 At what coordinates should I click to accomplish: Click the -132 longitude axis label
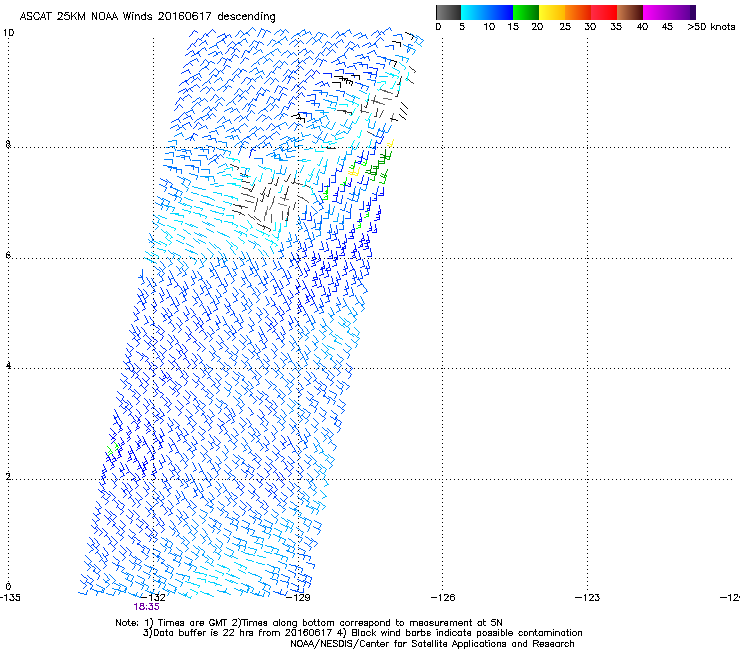point(153,598)
